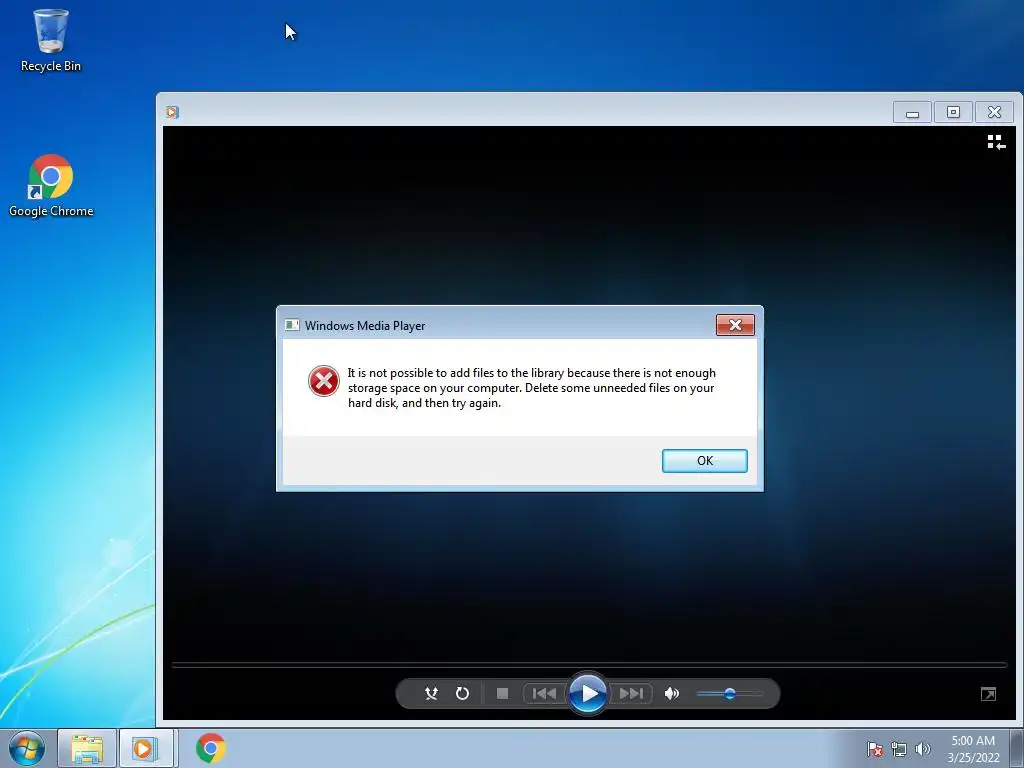Screen dimensions: 1024x768
Task: Maximize the Media Player window
Action: click(x=953, y=112)
